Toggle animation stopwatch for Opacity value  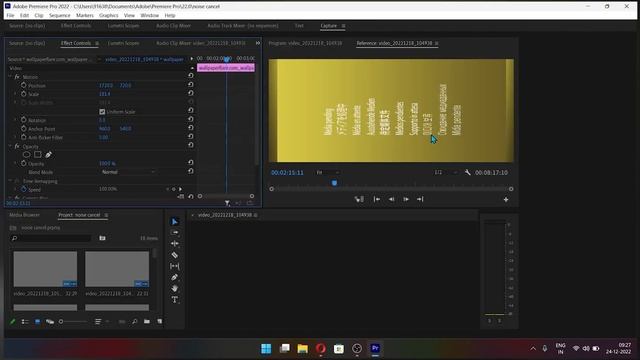point(24,163)
